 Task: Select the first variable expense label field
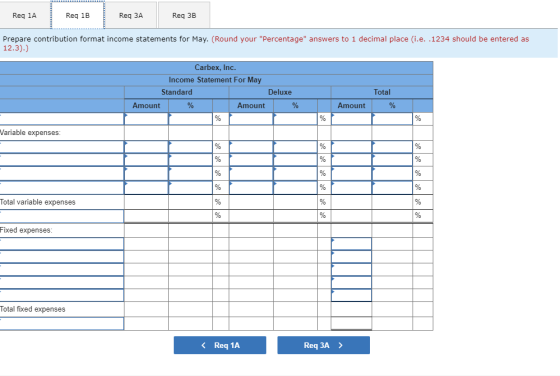click(x=62, y=147)
